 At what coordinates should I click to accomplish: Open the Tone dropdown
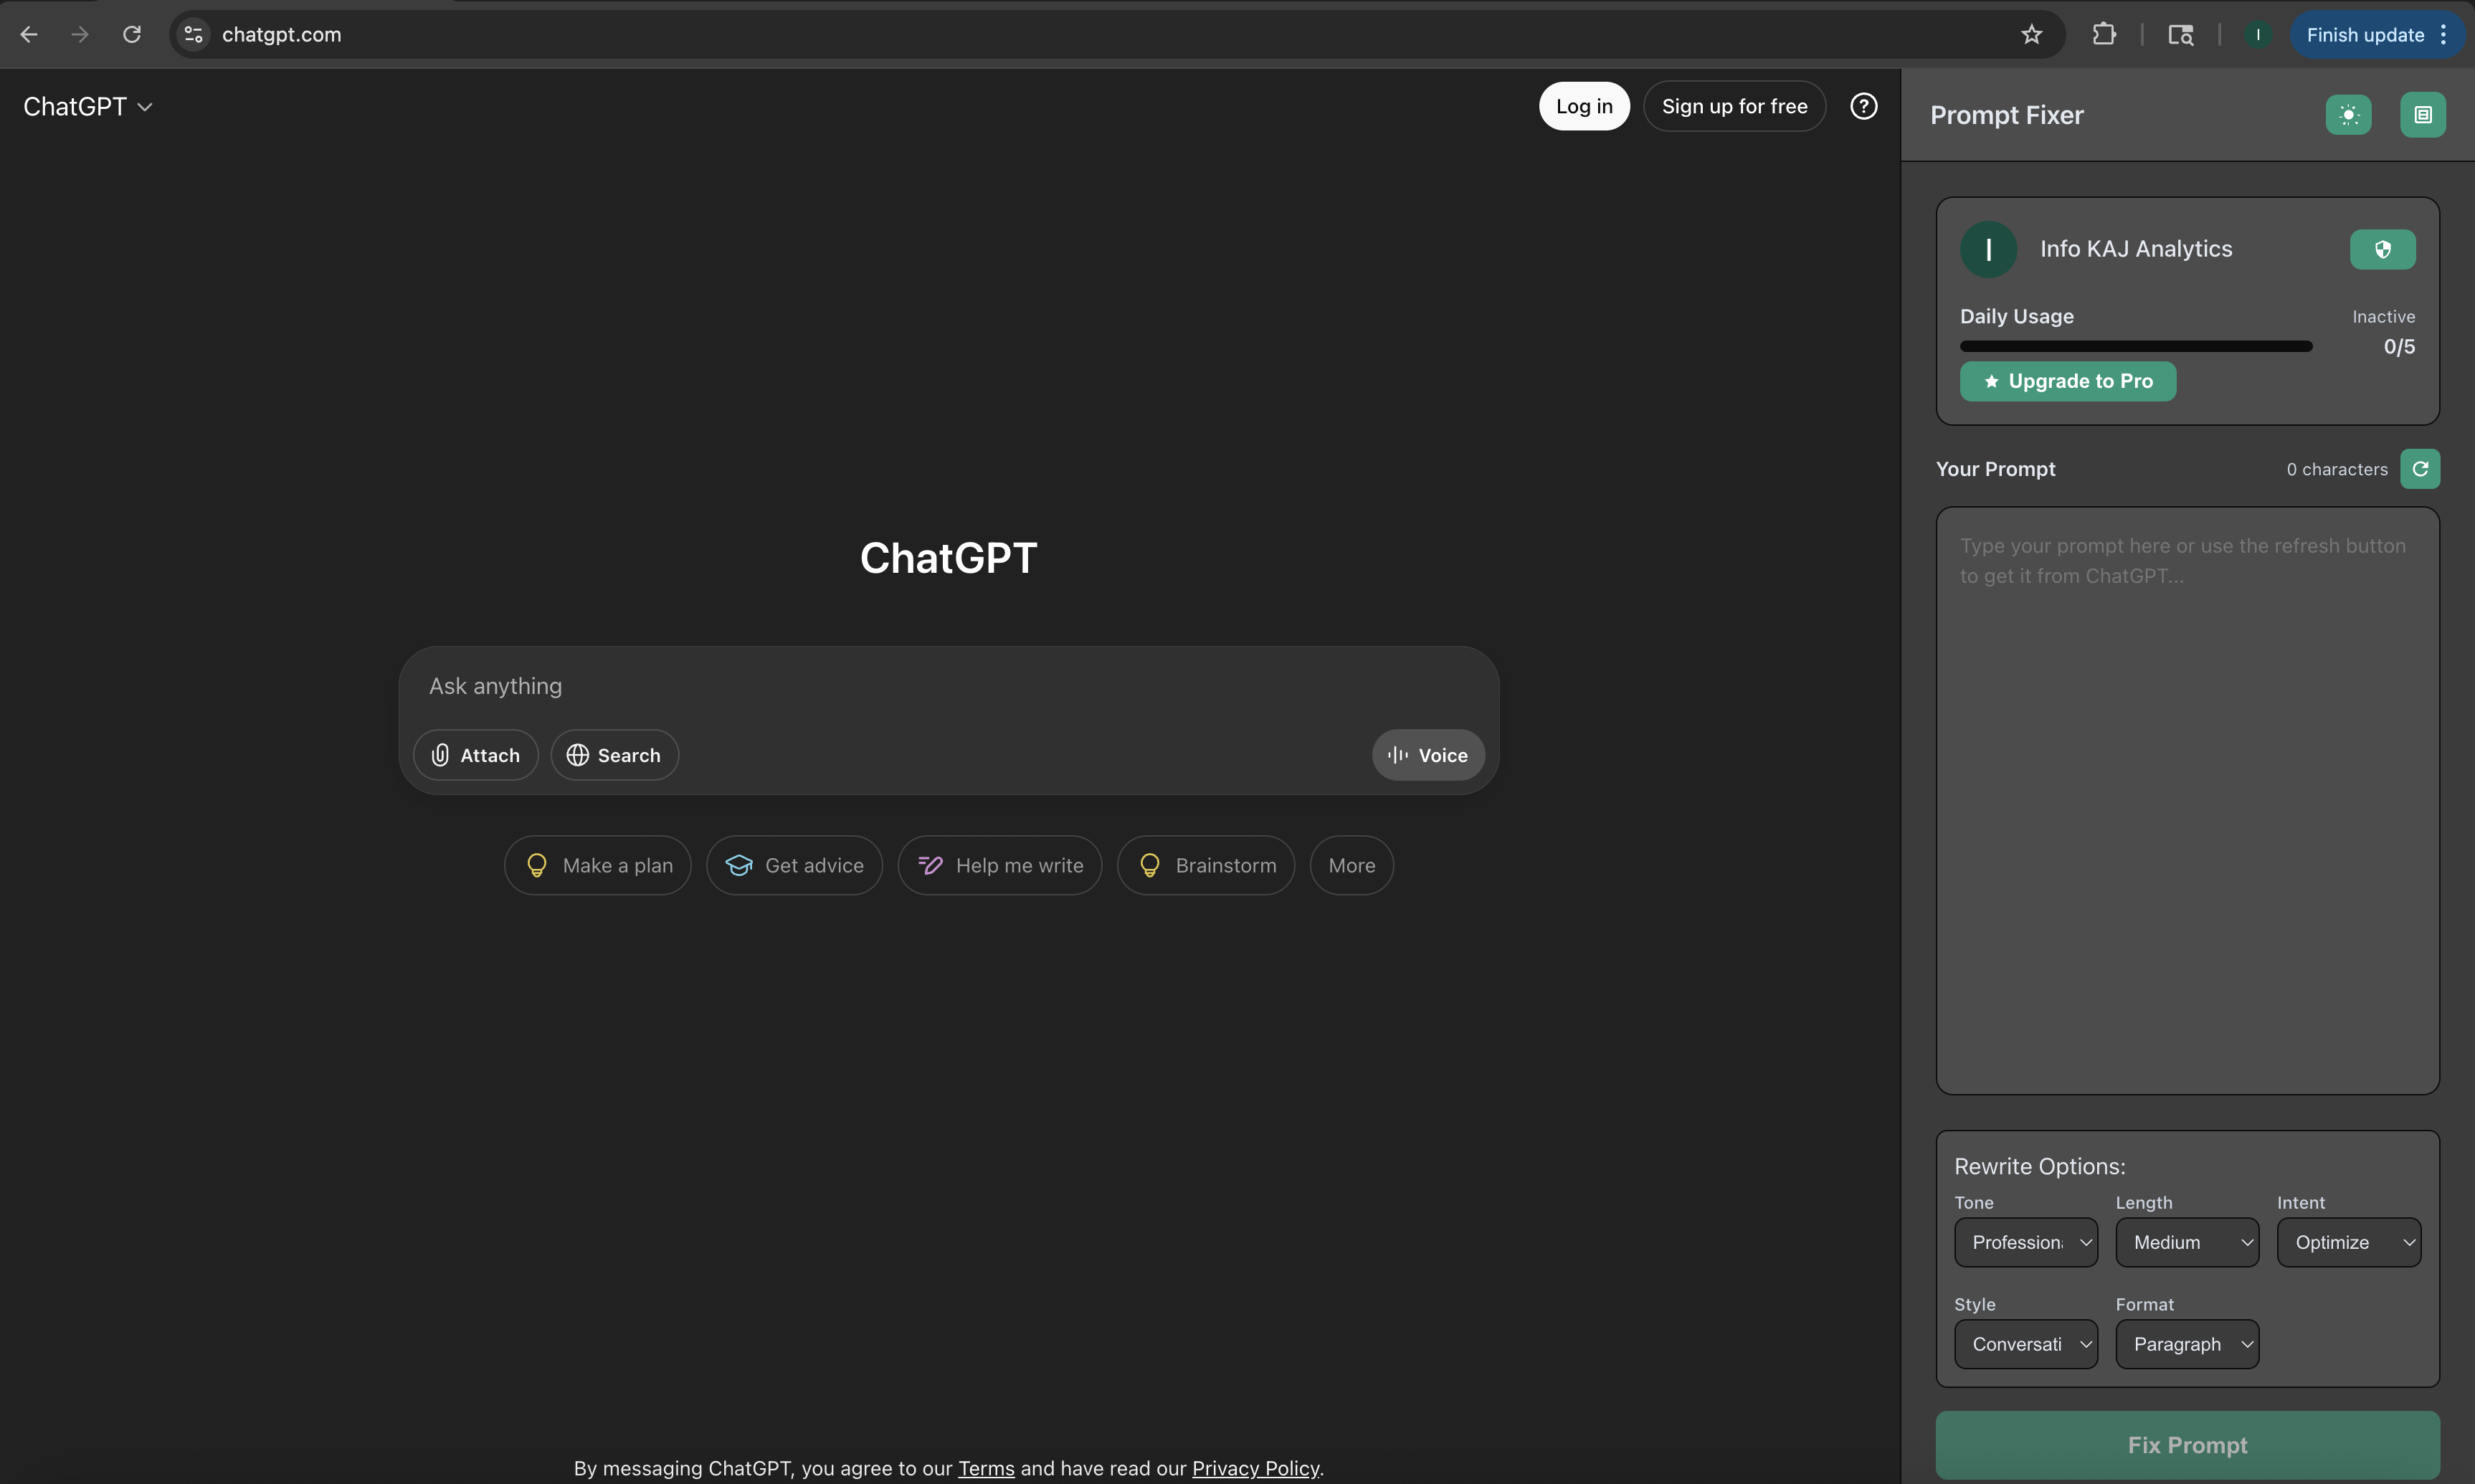[x=2026, y=1242]
